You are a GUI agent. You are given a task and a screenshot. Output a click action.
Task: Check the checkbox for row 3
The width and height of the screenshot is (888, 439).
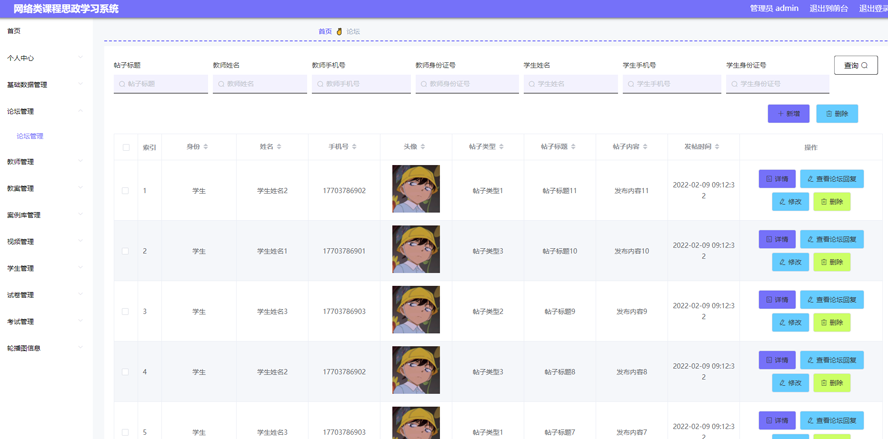[x=126, y=312]
